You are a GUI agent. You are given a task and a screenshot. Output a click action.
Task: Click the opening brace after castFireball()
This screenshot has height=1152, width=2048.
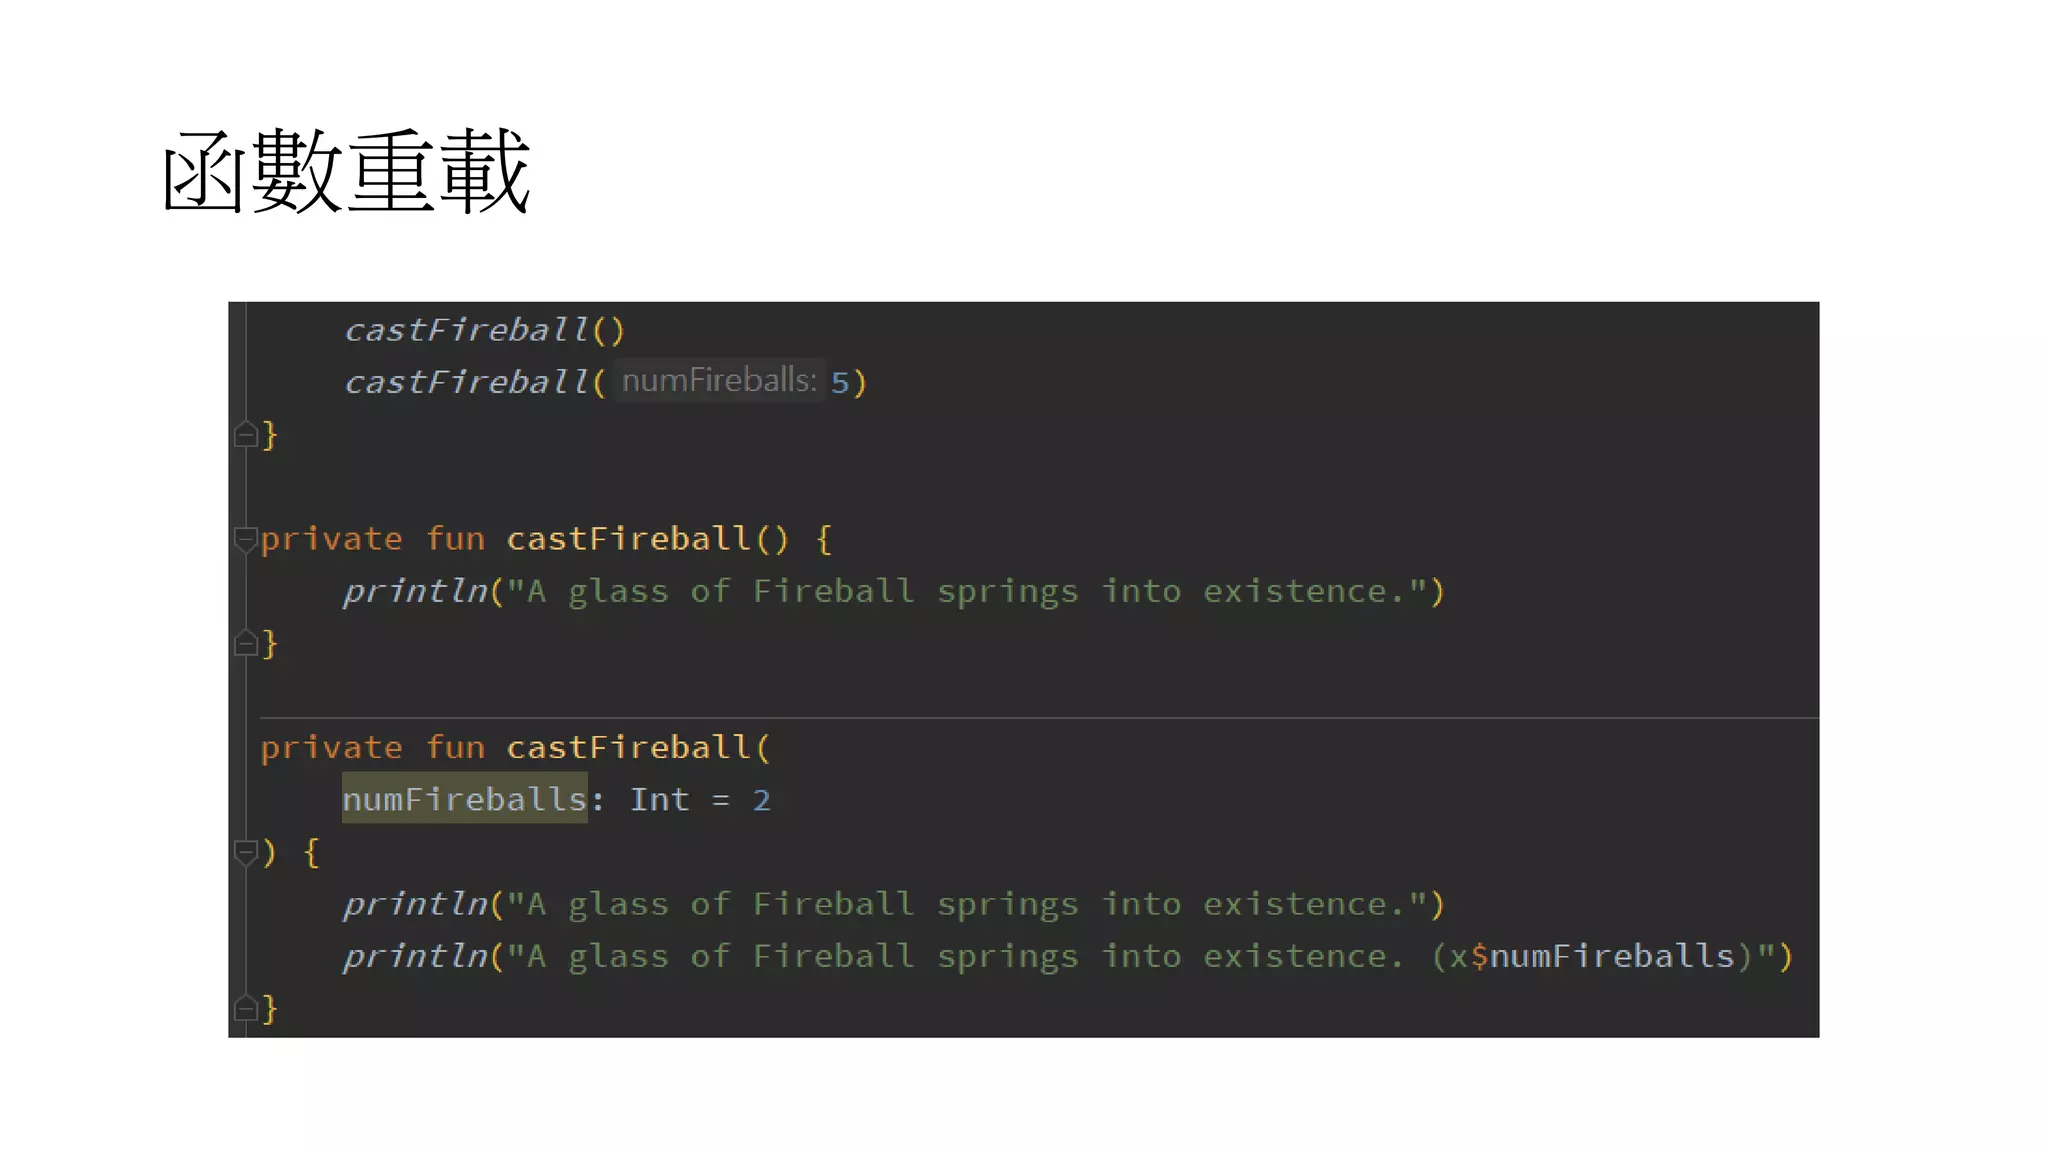823,539
